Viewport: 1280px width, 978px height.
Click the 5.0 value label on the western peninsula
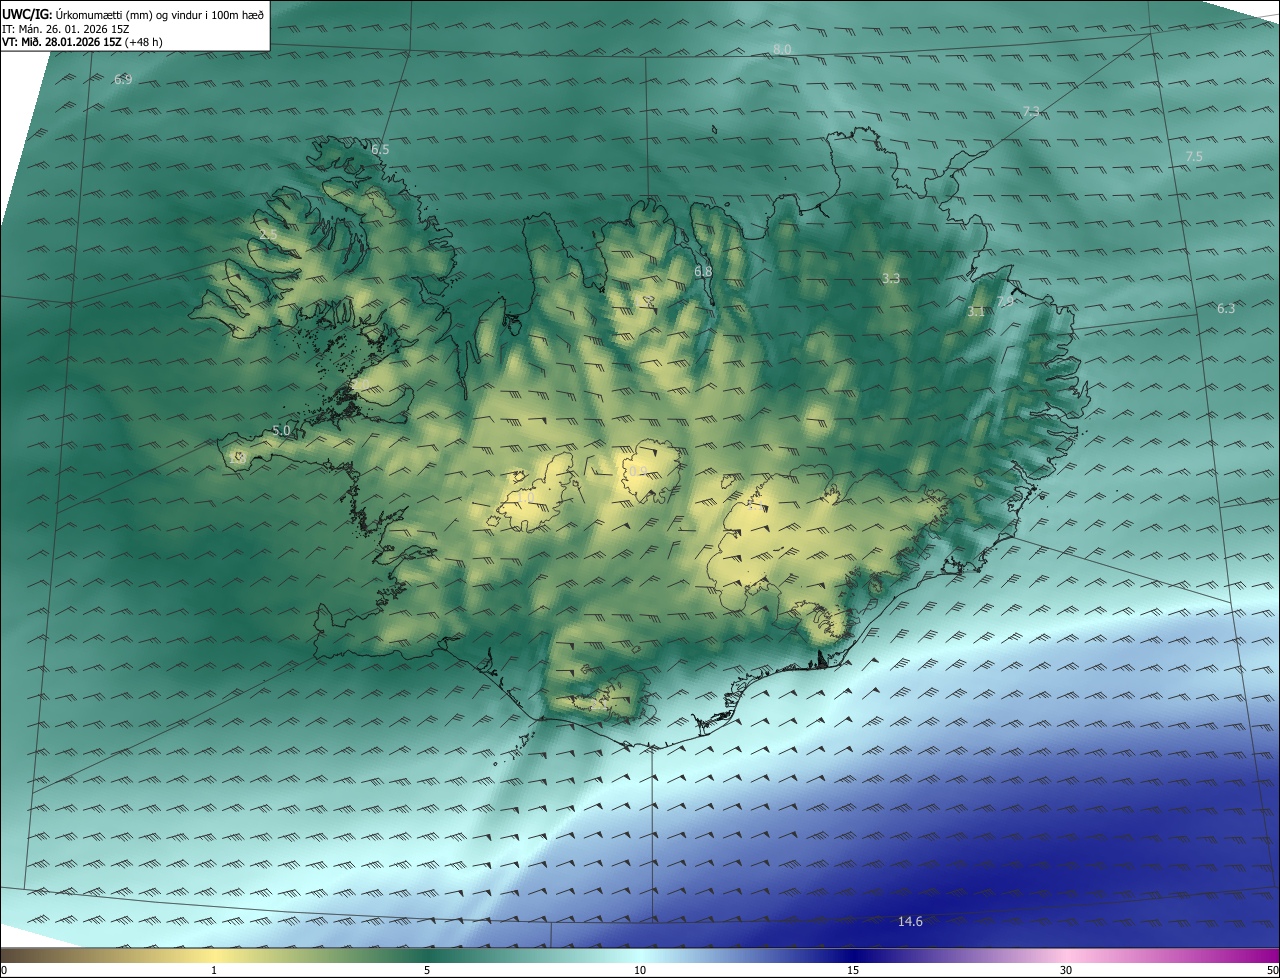coord(281,430)
